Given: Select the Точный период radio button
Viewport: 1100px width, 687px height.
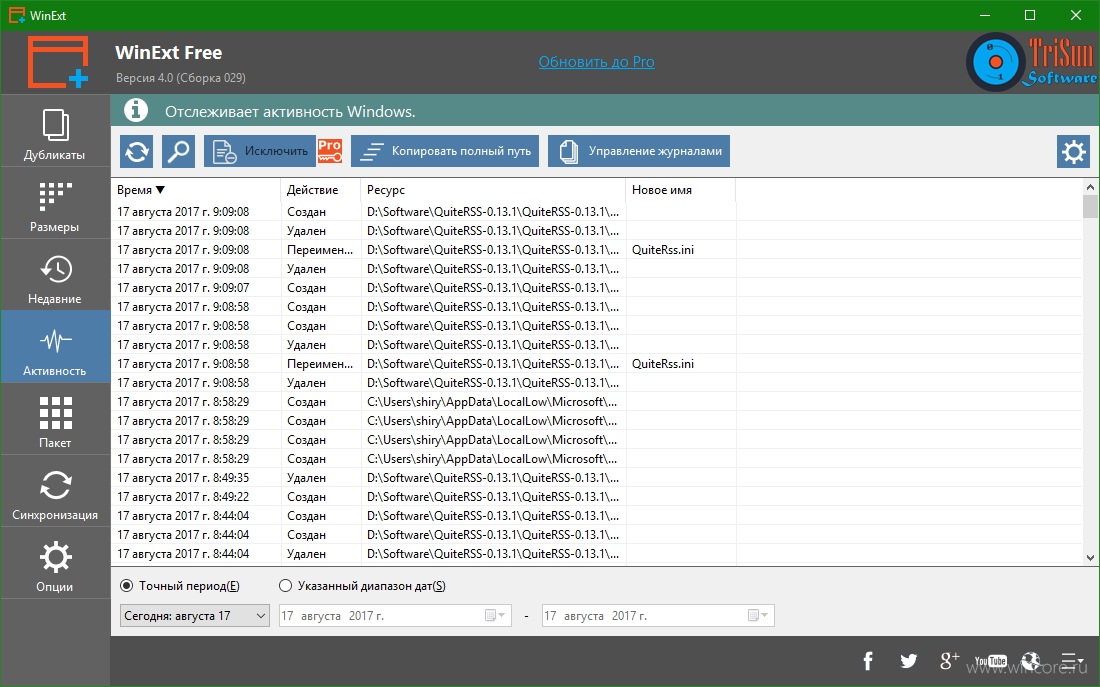Looking at the screenshot, I should pos(127,585).
